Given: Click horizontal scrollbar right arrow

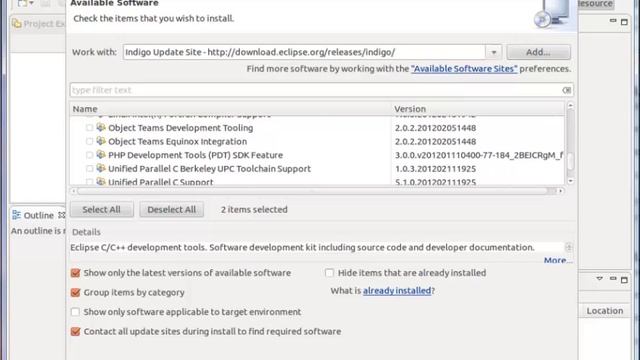Looking at the screenshot, I should tap(560, 191).
